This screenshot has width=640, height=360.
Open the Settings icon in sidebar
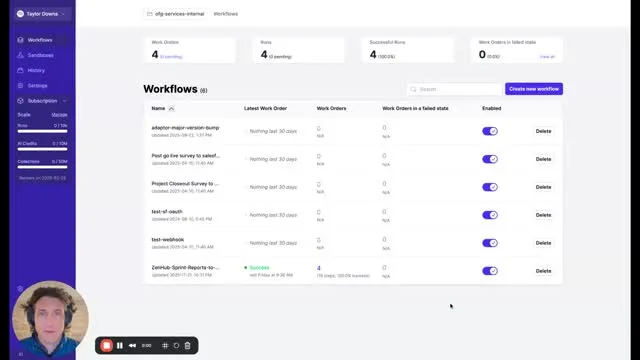(x=20, y=86)
